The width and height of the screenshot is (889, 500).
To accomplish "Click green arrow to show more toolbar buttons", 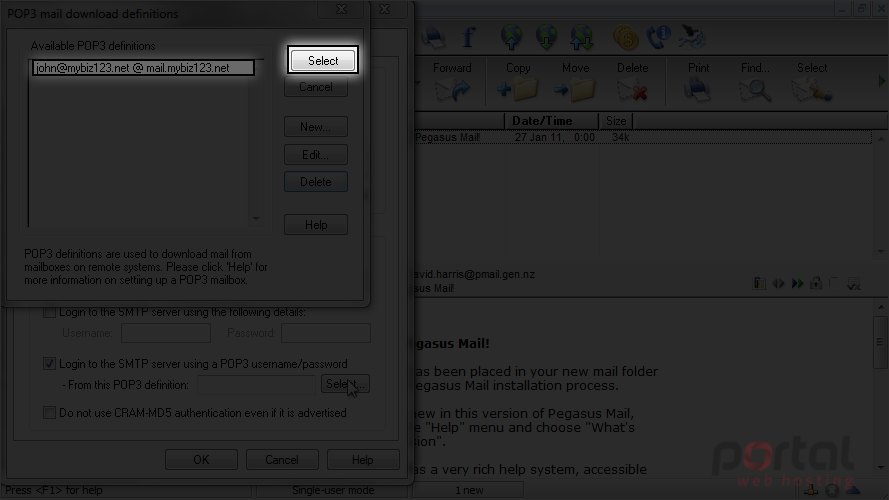I will pos(882,82).
